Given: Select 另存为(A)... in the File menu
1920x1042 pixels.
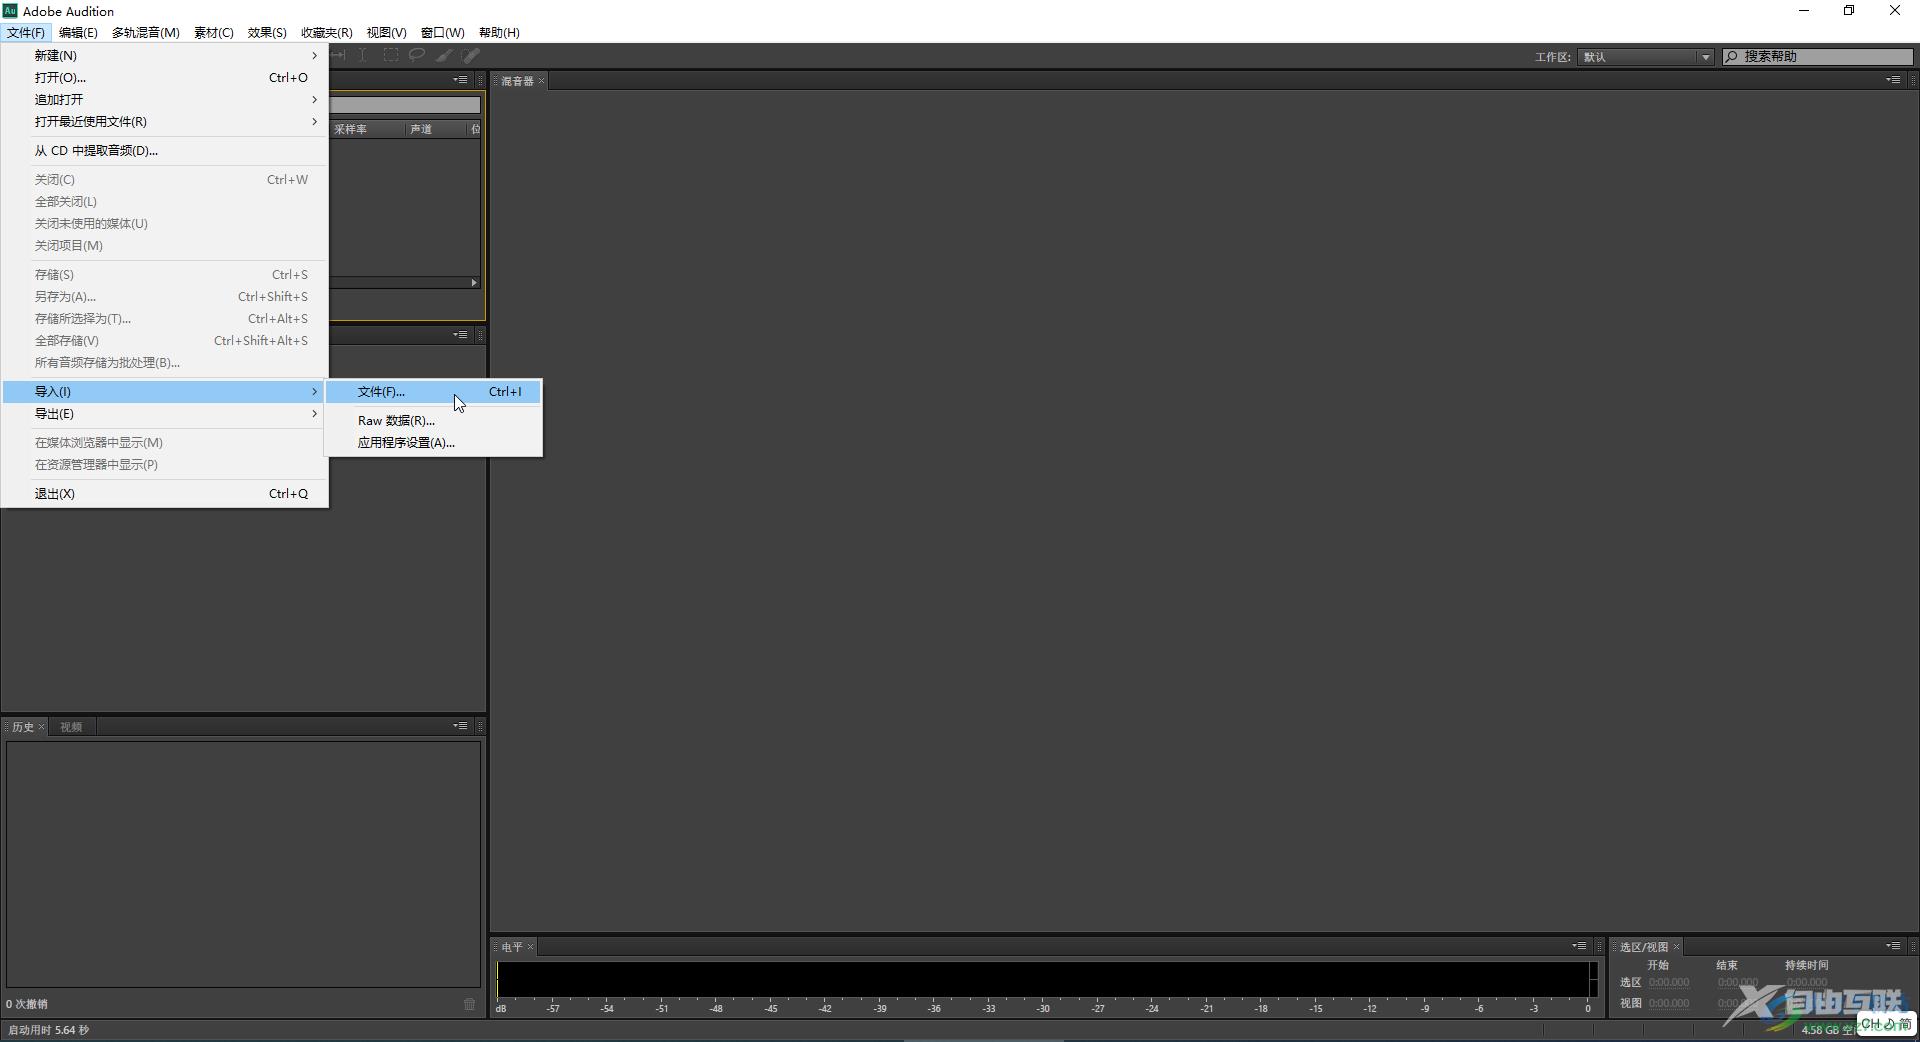Looking at the screenshot, I should point(164,296).
